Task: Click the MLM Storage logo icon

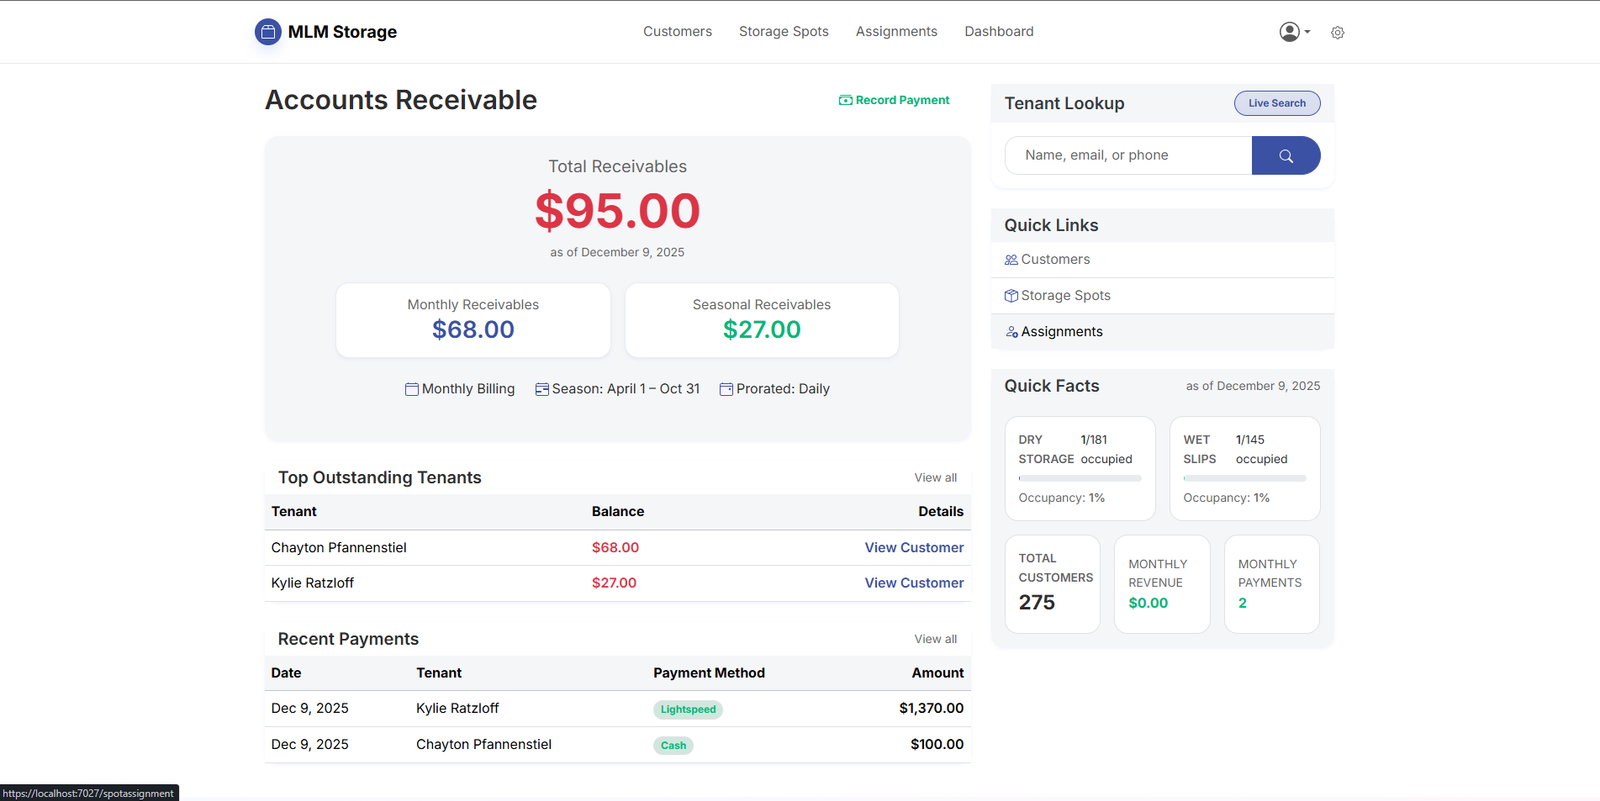Action: point(268,32)
